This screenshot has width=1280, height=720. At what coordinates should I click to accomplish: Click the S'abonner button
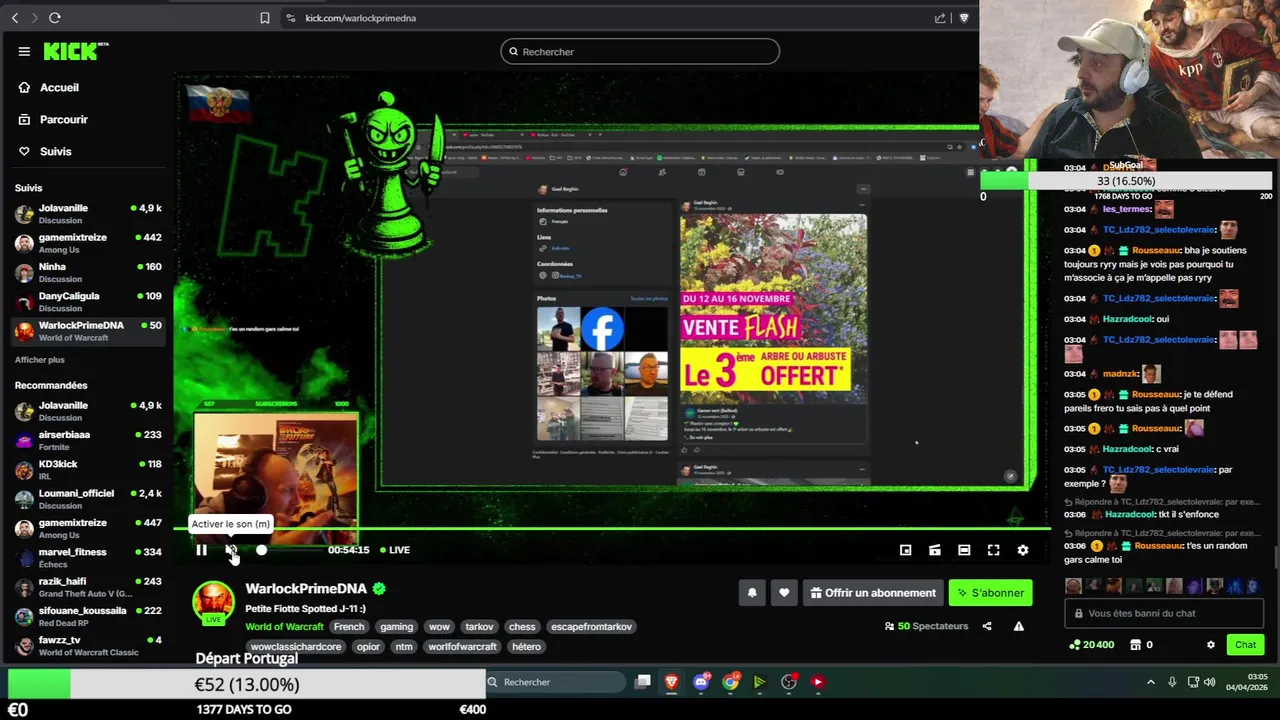(x=990, y=593)
